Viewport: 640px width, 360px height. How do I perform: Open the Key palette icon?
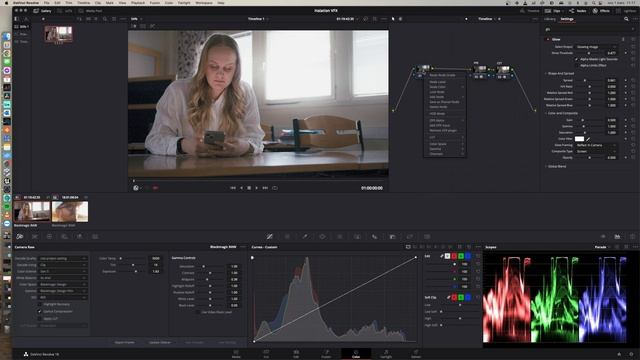tap(392, 236)
